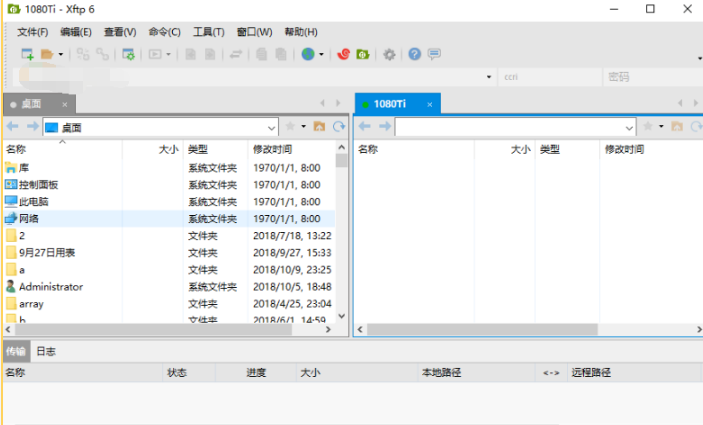
Task: Go back in remote 1080Ti pane
Action: pyautogui.click(x=365, y=126)
